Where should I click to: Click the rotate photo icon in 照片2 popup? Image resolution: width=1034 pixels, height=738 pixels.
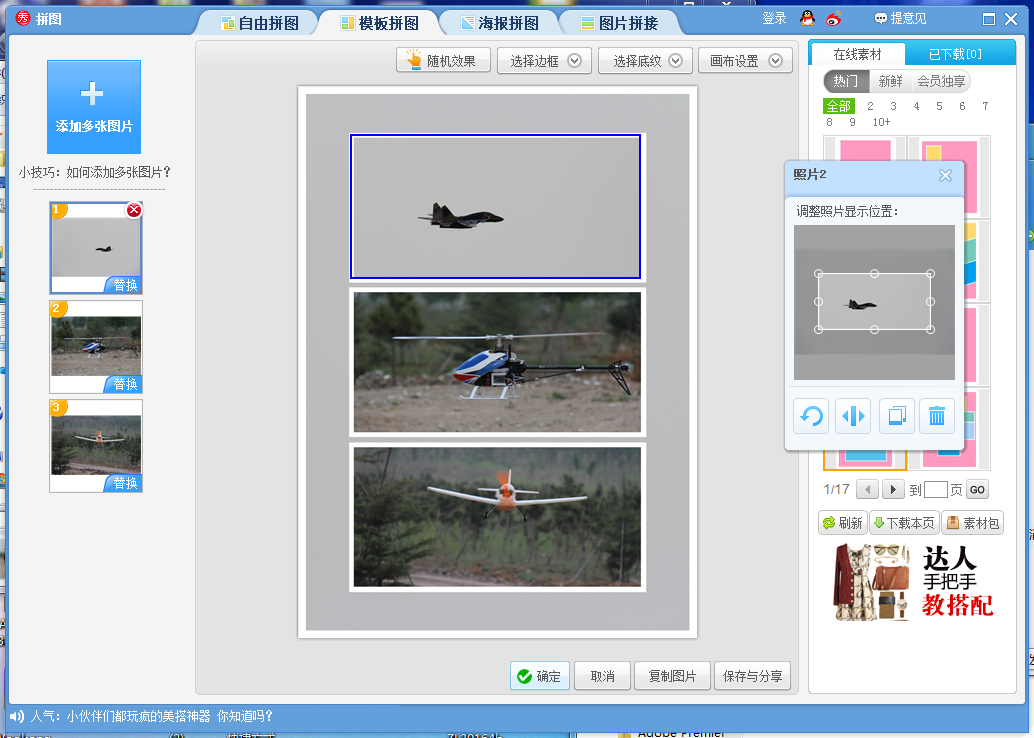tap(810, 416)
